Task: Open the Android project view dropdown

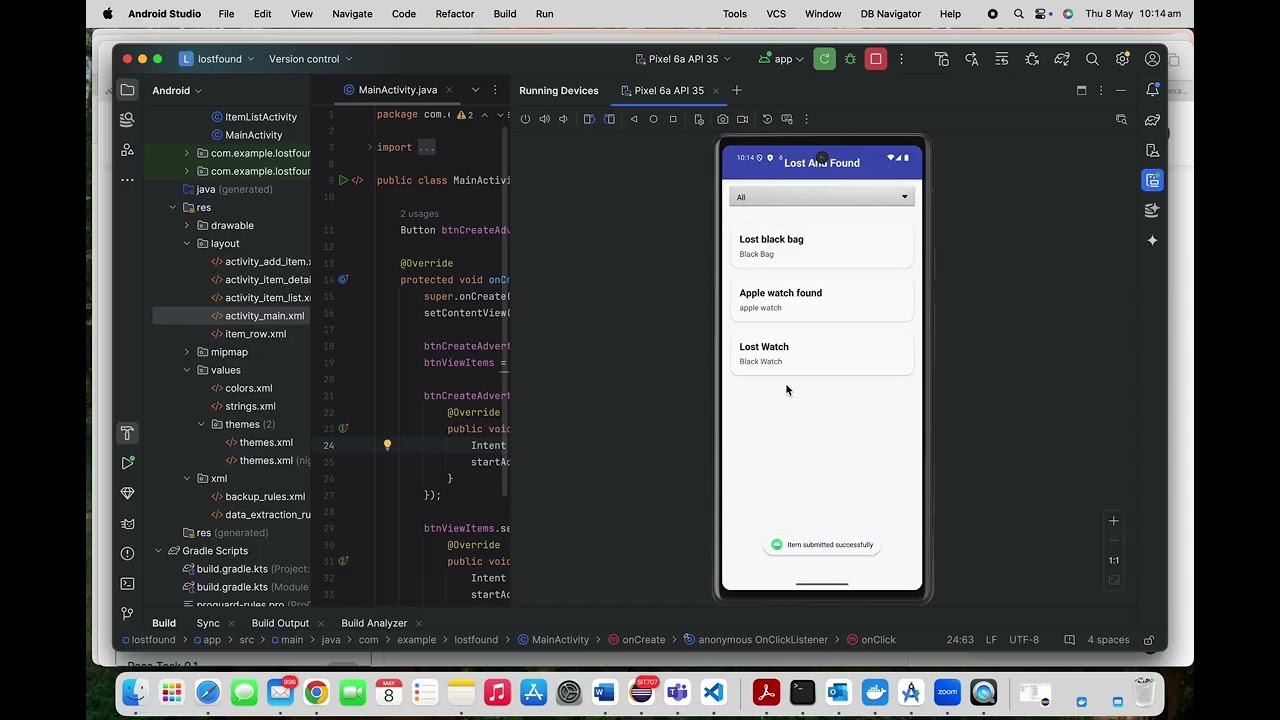Action: tap(177, 90)
